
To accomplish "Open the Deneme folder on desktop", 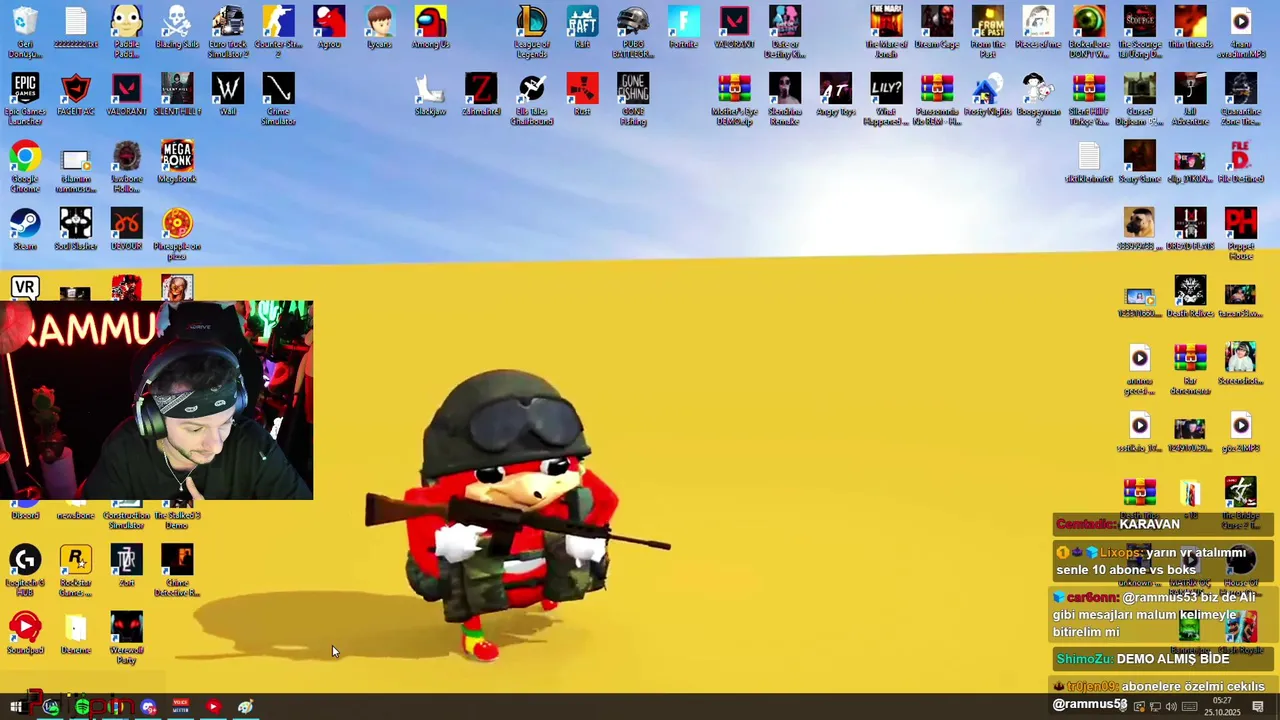I will coord(76,633).
